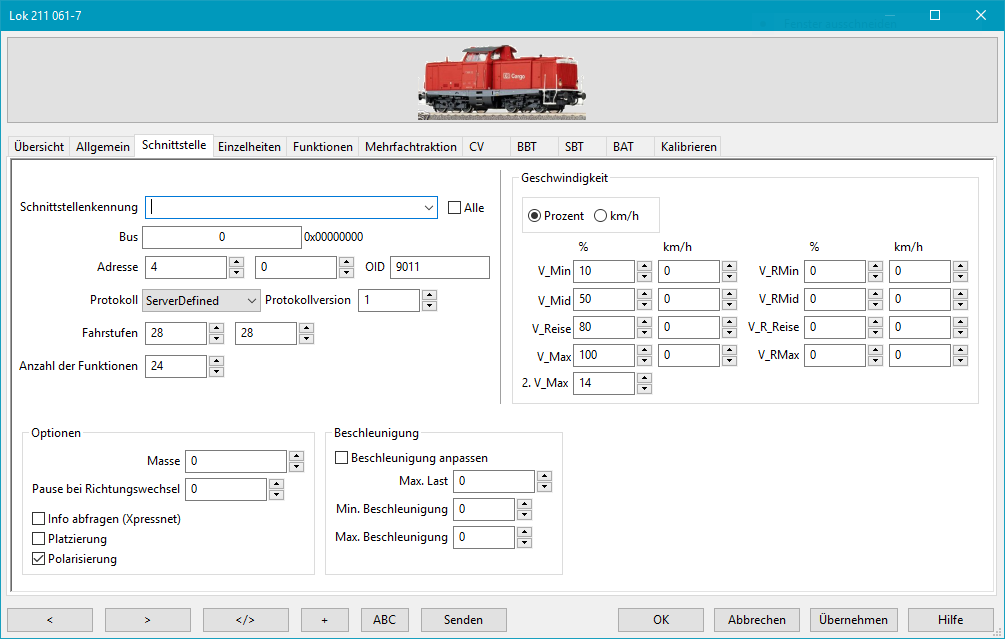The width and height of the screenshot is (1005, 639).
Task: Tick Beschleunigung anpassen checkbox
Action: [x=341, y=458]
